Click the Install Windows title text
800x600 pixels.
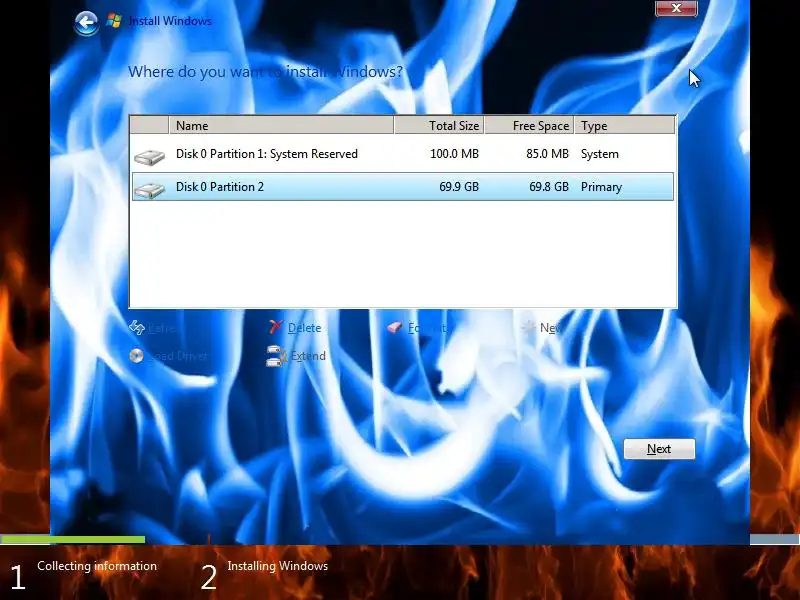(x=170, y=21)
